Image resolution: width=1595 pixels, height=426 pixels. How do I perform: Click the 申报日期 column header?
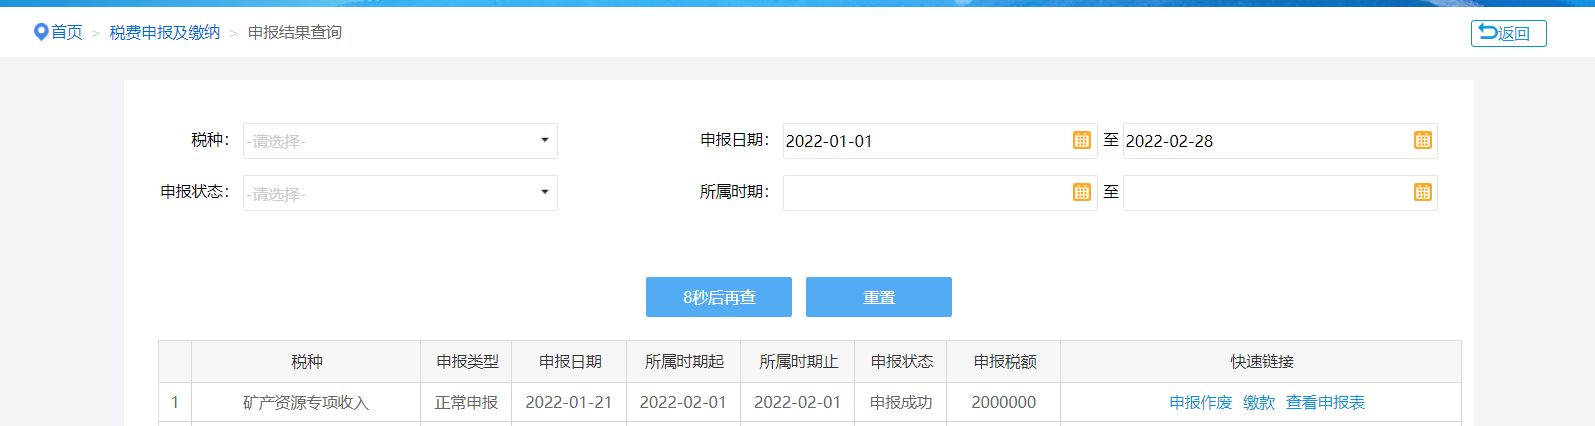point(569,361)
